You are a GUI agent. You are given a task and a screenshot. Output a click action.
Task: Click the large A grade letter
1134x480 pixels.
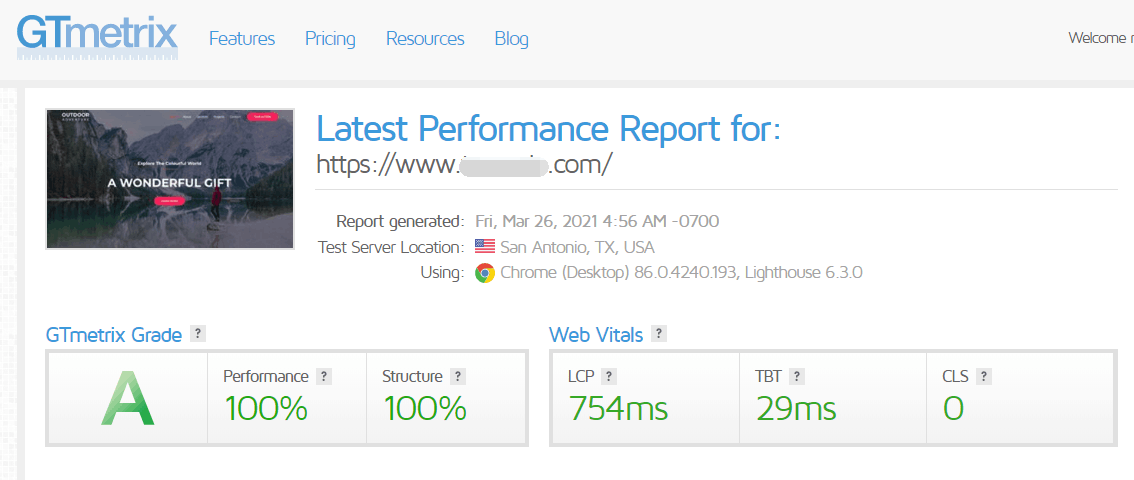[x=127, y=398]
